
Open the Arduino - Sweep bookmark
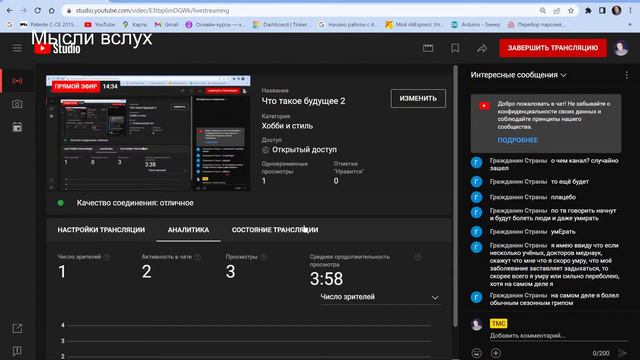476,25
